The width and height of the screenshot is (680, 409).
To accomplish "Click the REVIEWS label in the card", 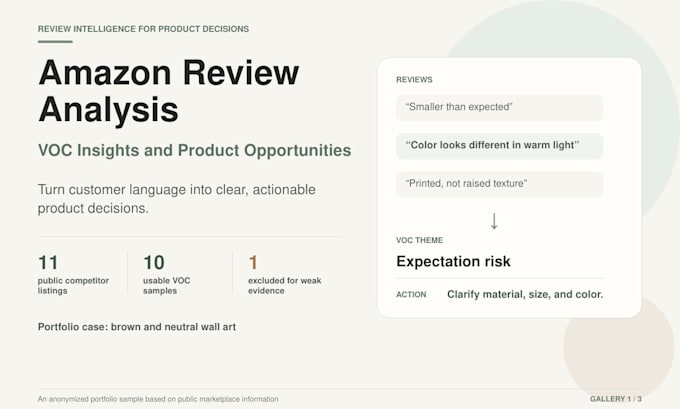I will pyautogui.click(x=414, y=80).
